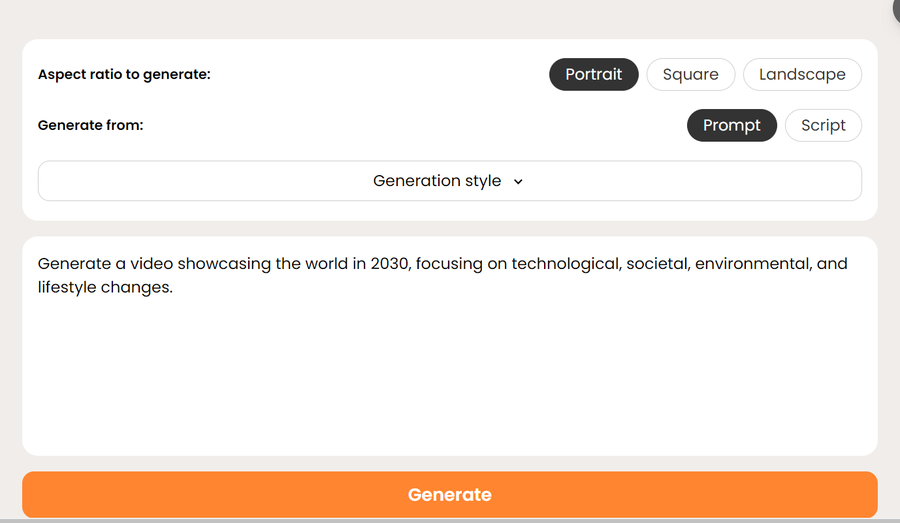Click the word 'technological' in the prompt
Image resolution: width=900 pixels, height=523 pixels.
tap(564, 264)
